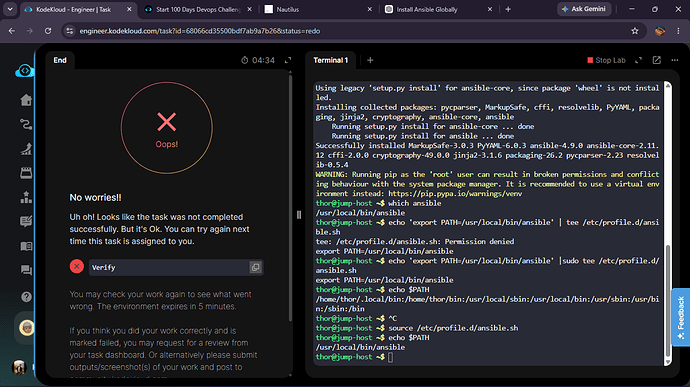This screenshot has height=387, width=690.
Task: View site information icon in address bar
Action: [x=70, y=31]
